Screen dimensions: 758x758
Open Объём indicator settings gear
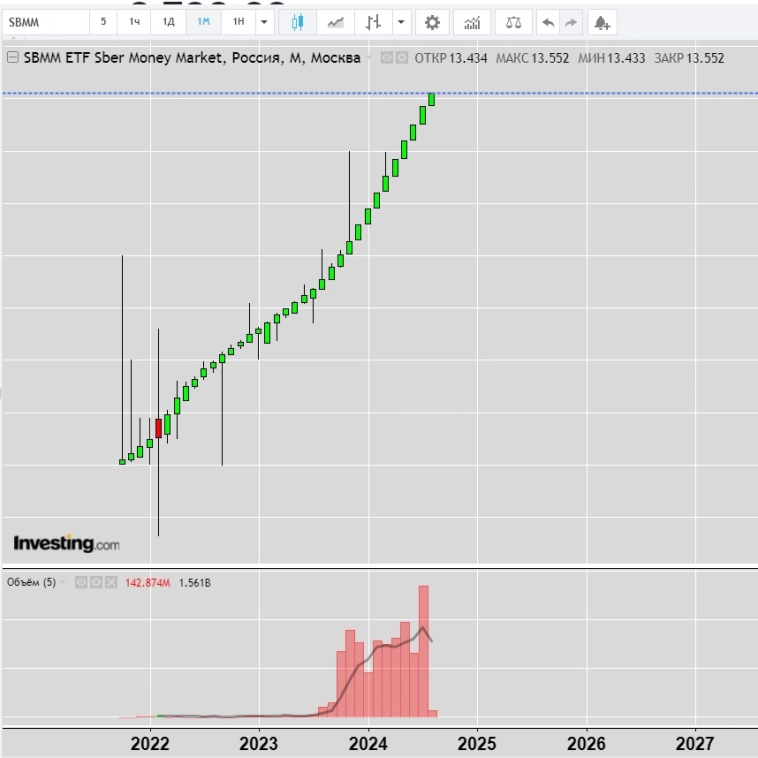[x=96, y=583]
